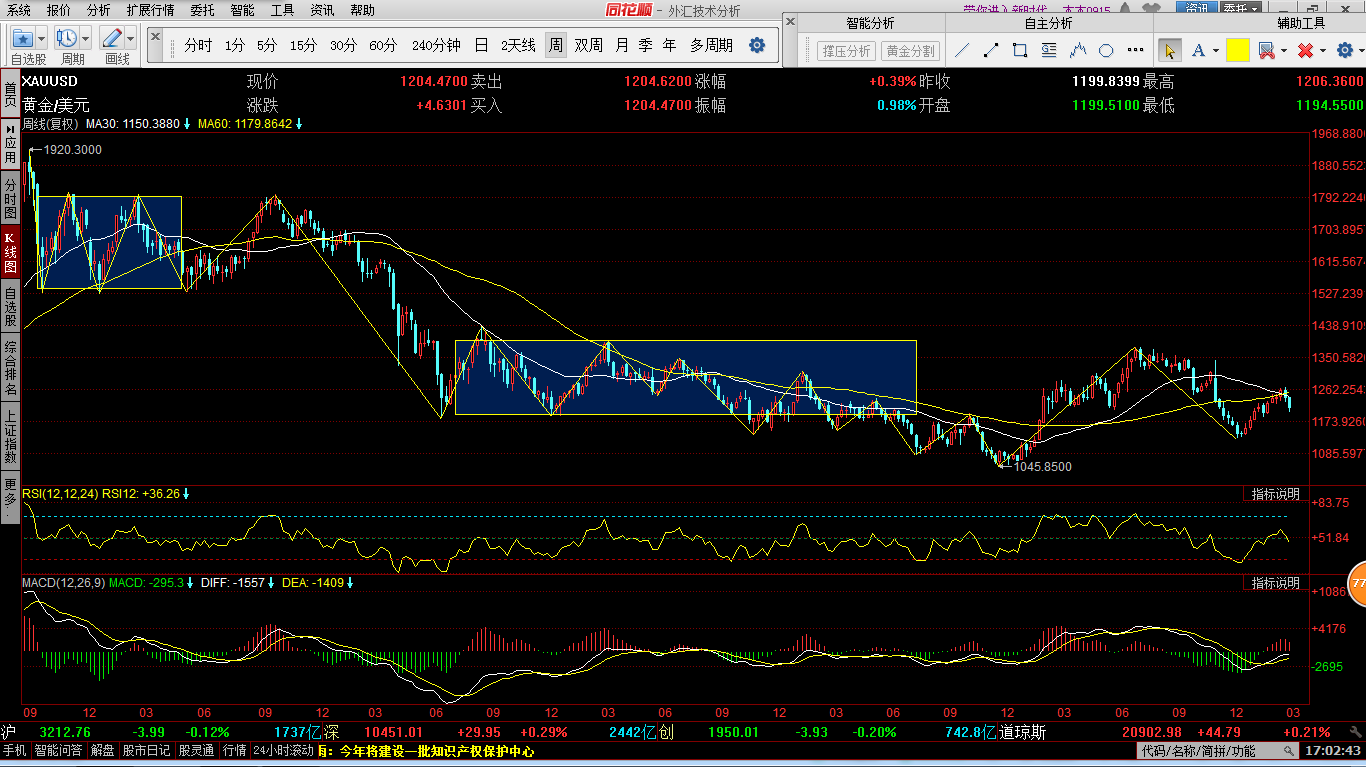
Task: Select the text A tool
Action: coord(1199,50)
